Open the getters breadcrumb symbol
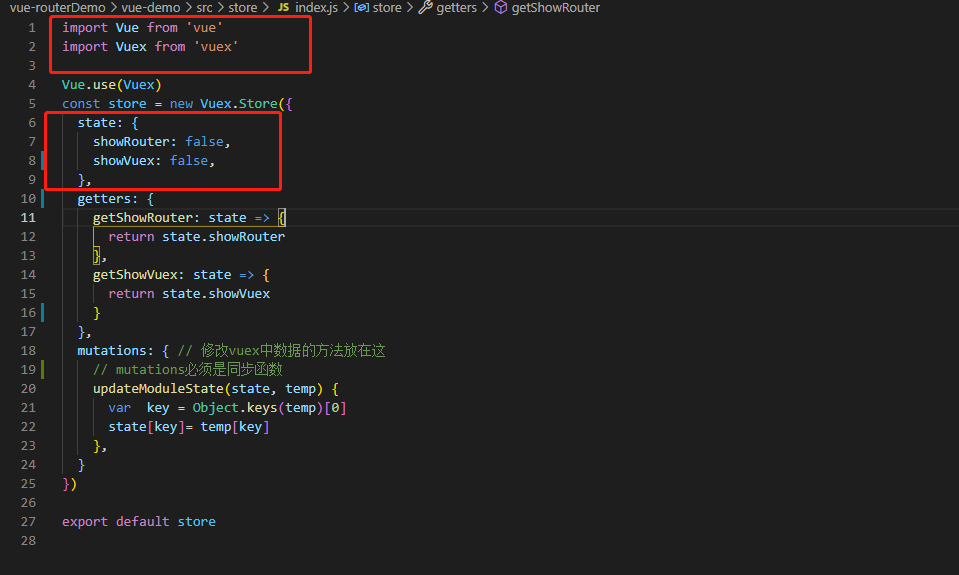Screen dimensions: 959x575 tap(456, 7)
